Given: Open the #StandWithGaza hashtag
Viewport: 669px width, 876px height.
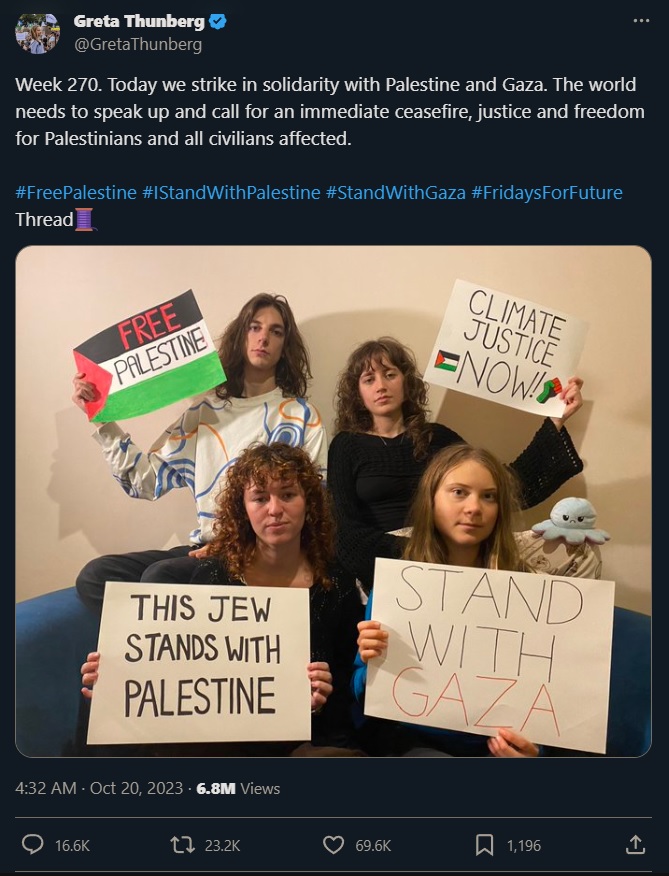Looking at the screenshot, I should pyautogui.click(x=396, y=193).
